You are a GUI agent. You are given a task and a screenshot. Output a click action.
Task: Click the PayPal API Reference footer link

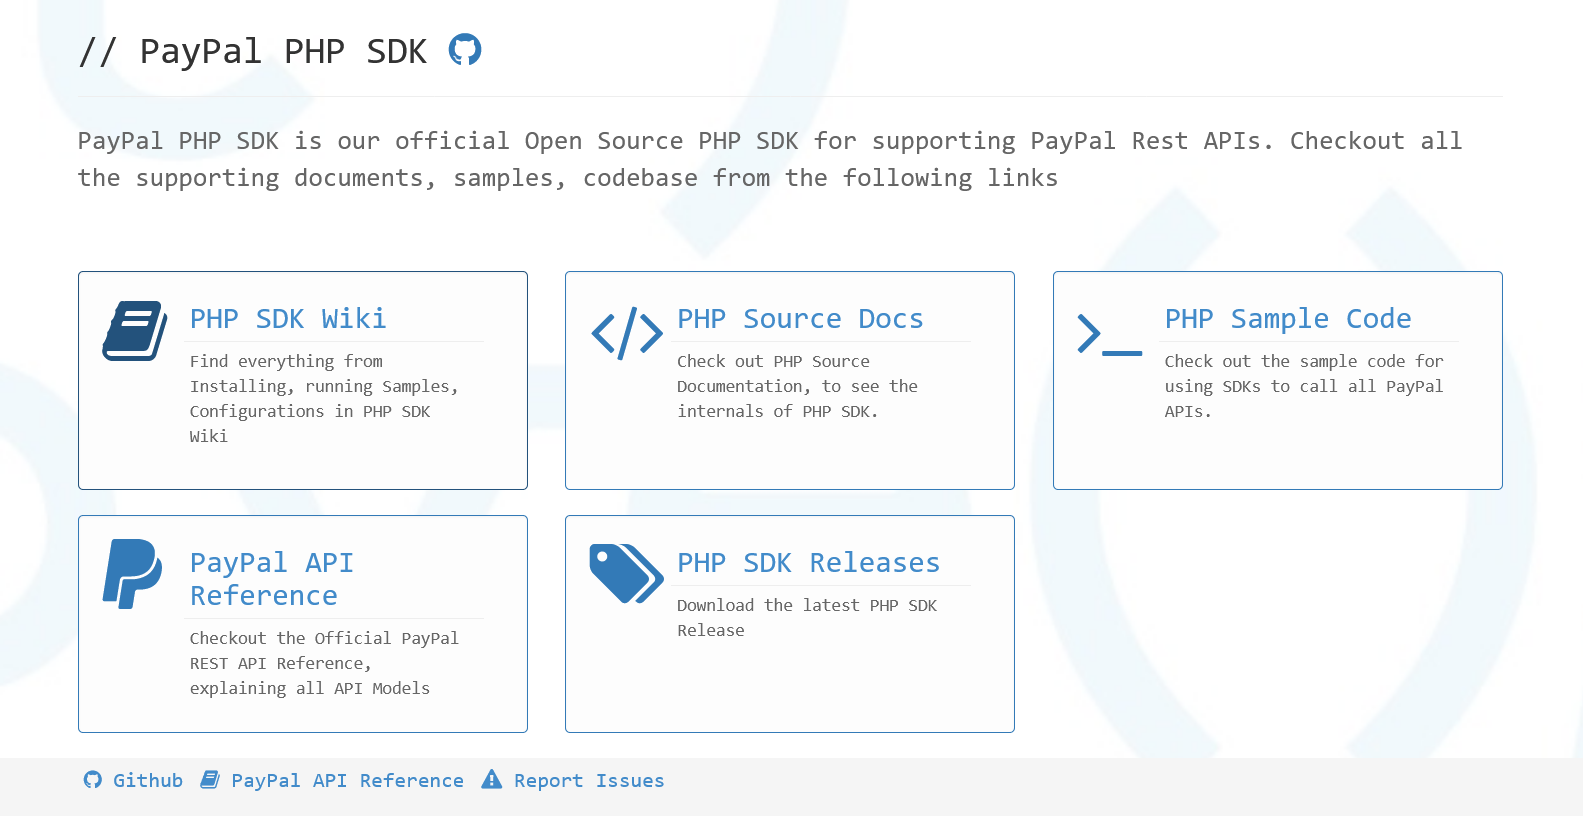point(348,780)
